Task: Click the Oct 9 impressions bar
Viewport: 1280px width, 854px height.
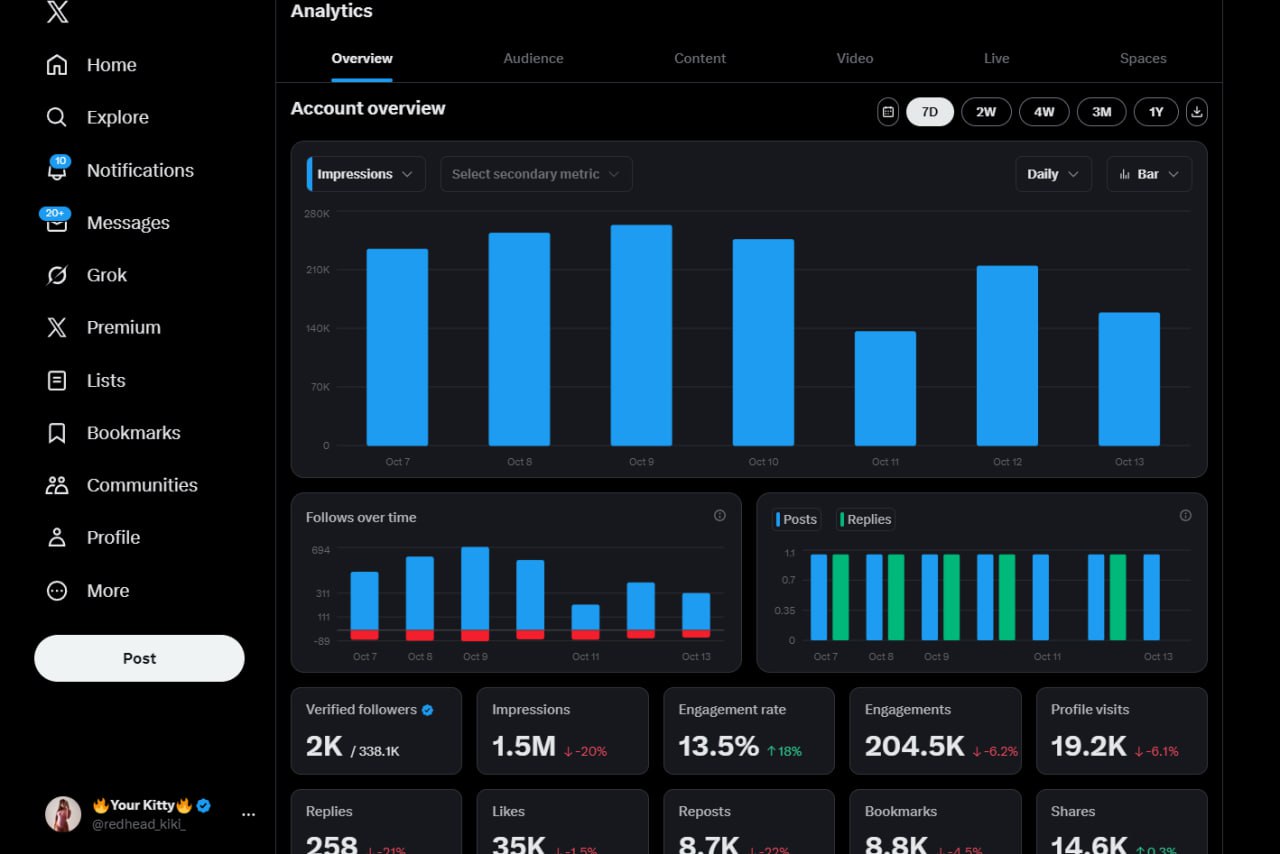Action: point(641,335)
